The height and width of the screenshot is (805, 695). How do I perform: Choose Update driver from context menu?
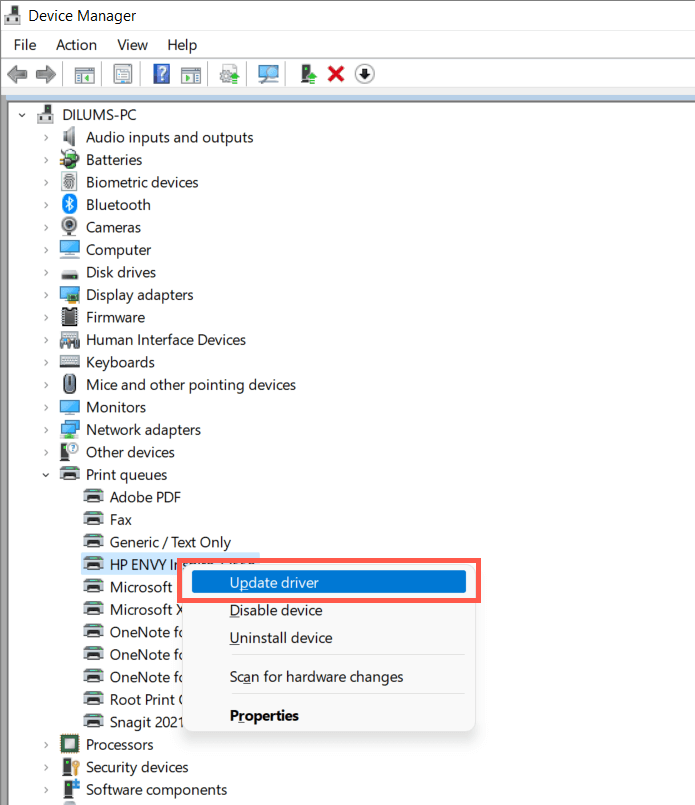tap(329, 582)
